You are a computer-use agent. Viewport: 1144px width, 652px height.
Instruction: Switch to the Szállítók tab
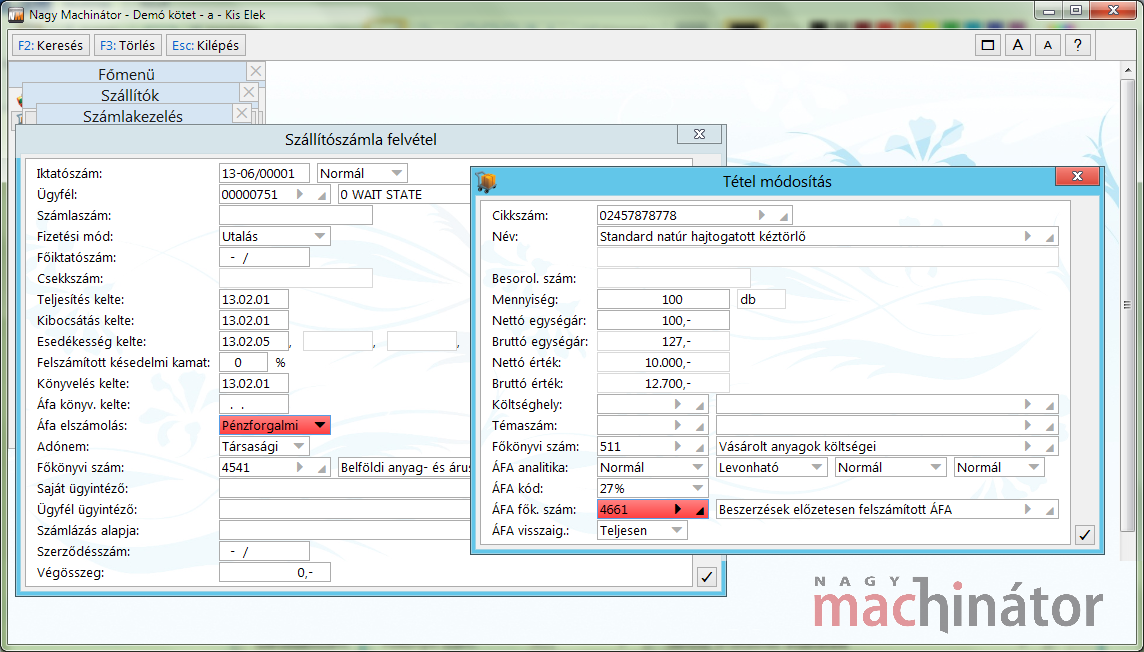[130, 96]
